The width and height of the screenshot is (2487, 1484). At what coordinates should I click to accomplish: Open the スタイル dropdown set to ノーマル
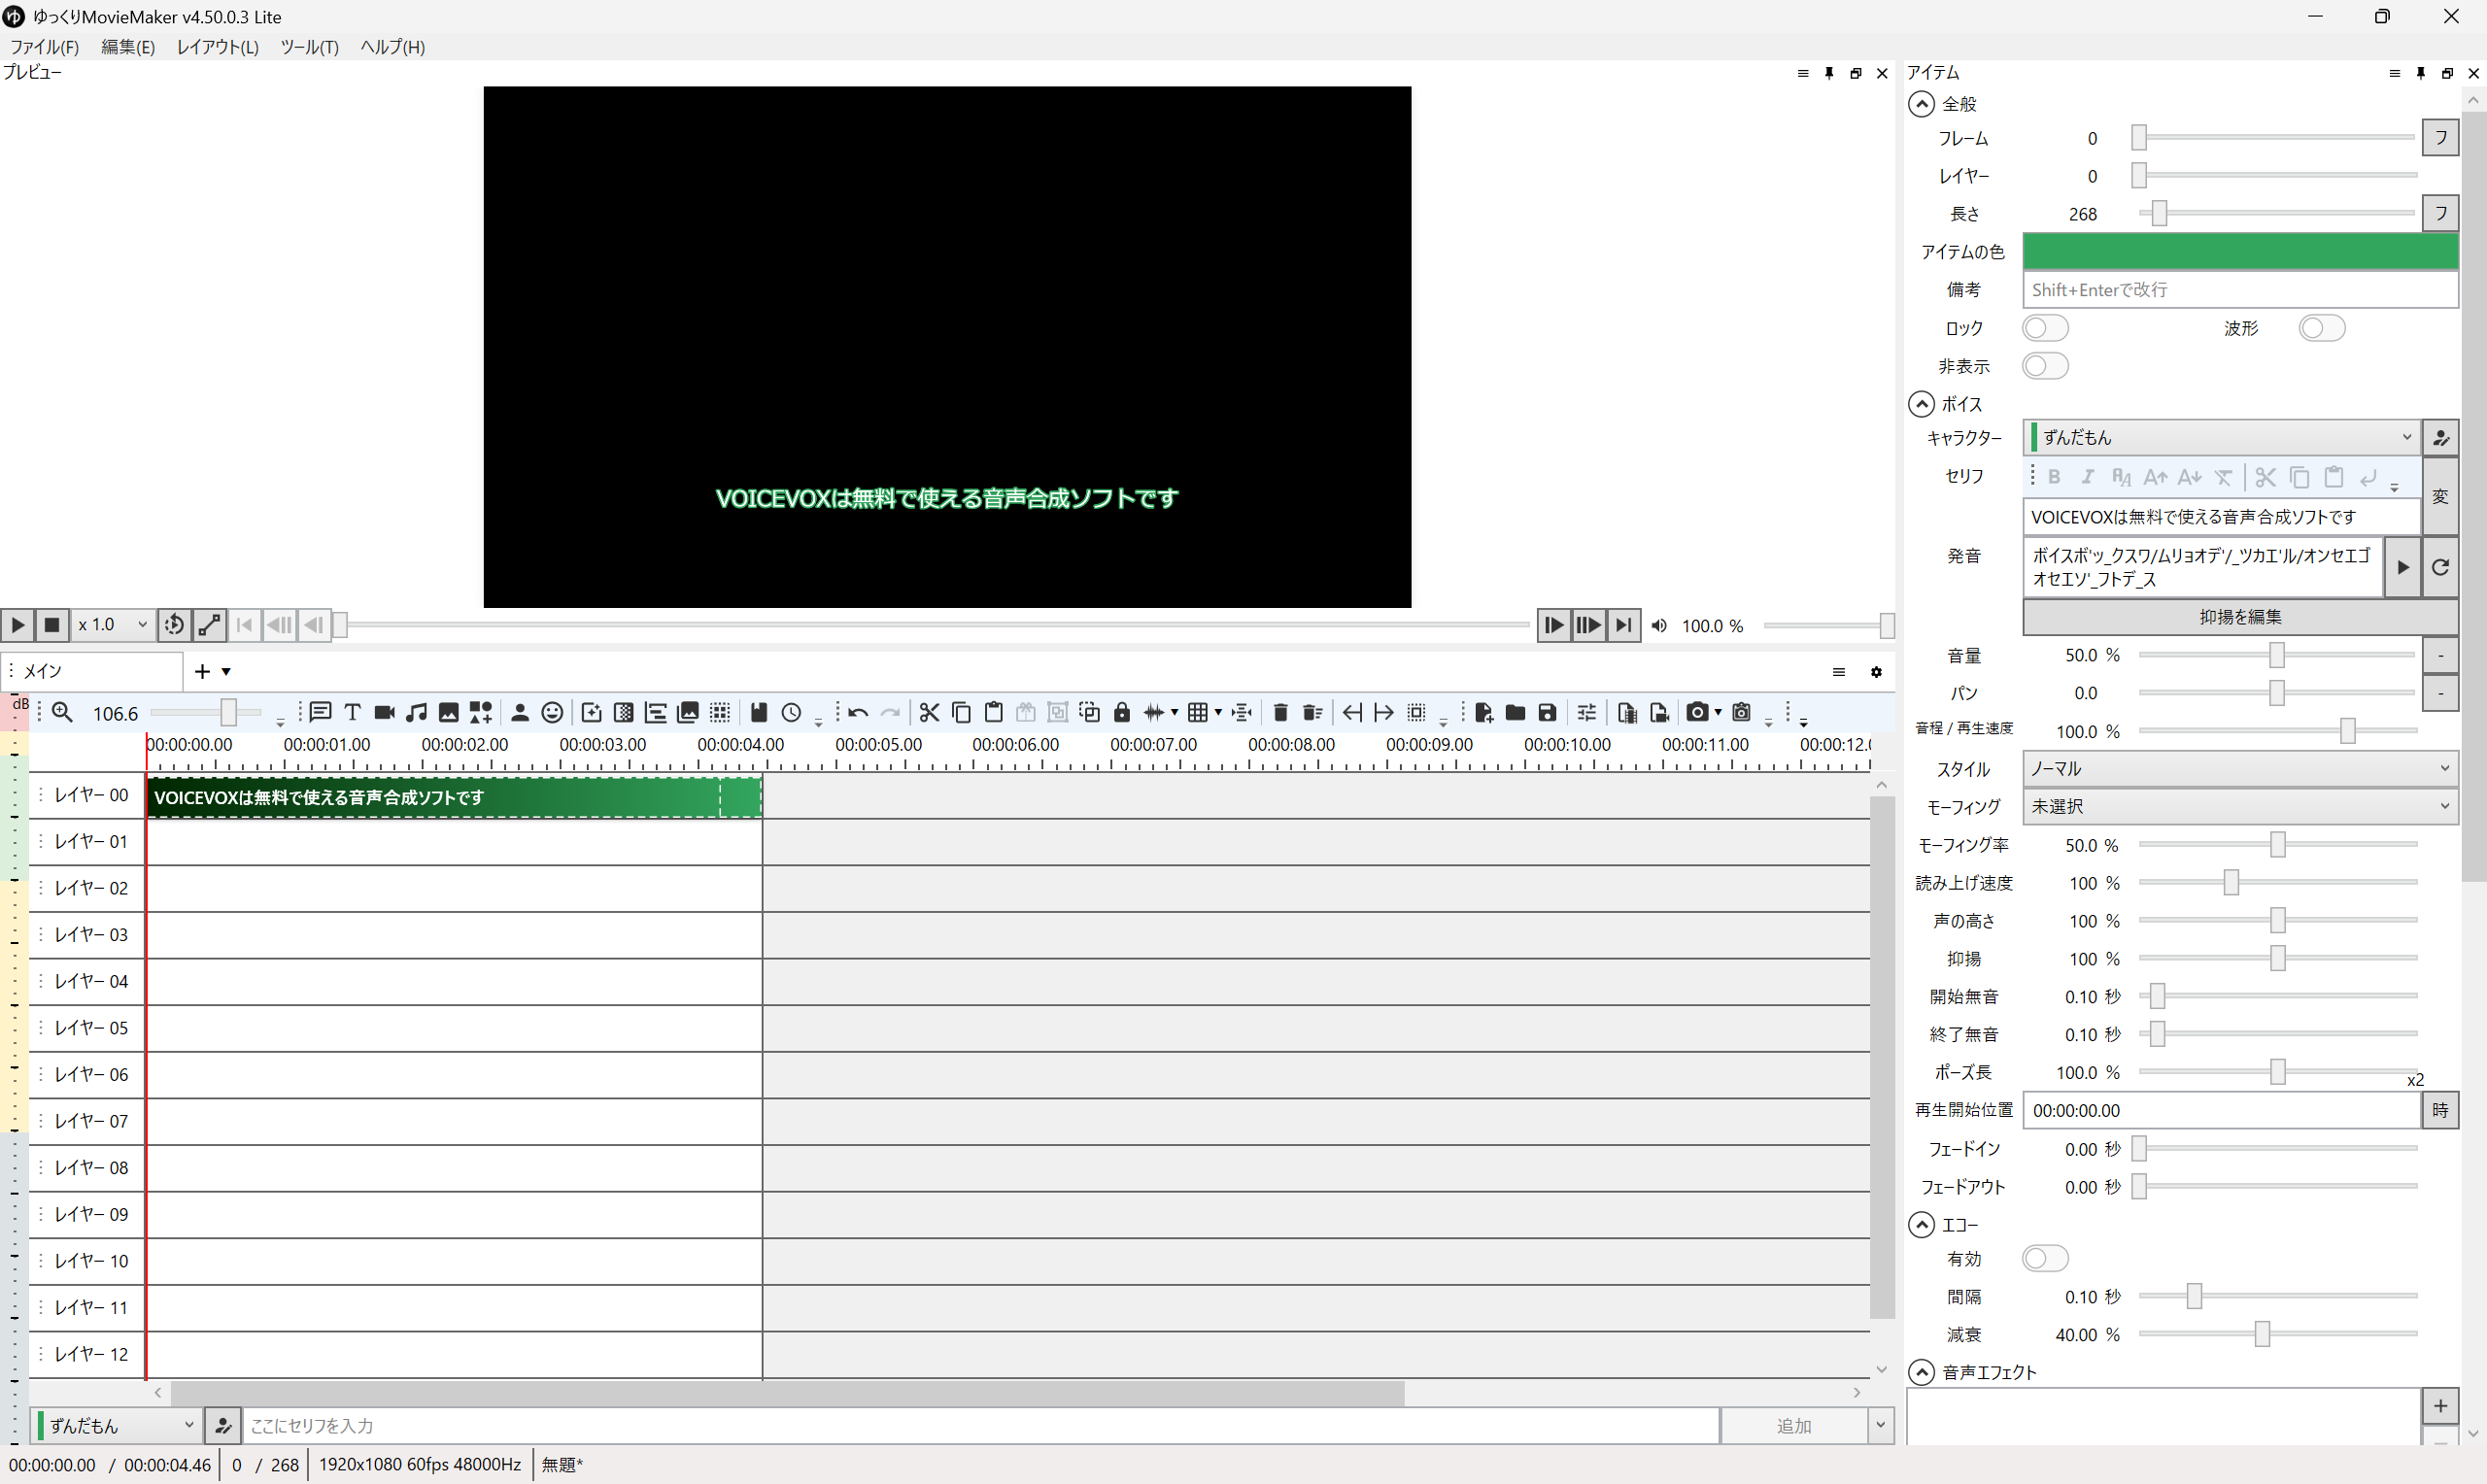click(2238, 768)
